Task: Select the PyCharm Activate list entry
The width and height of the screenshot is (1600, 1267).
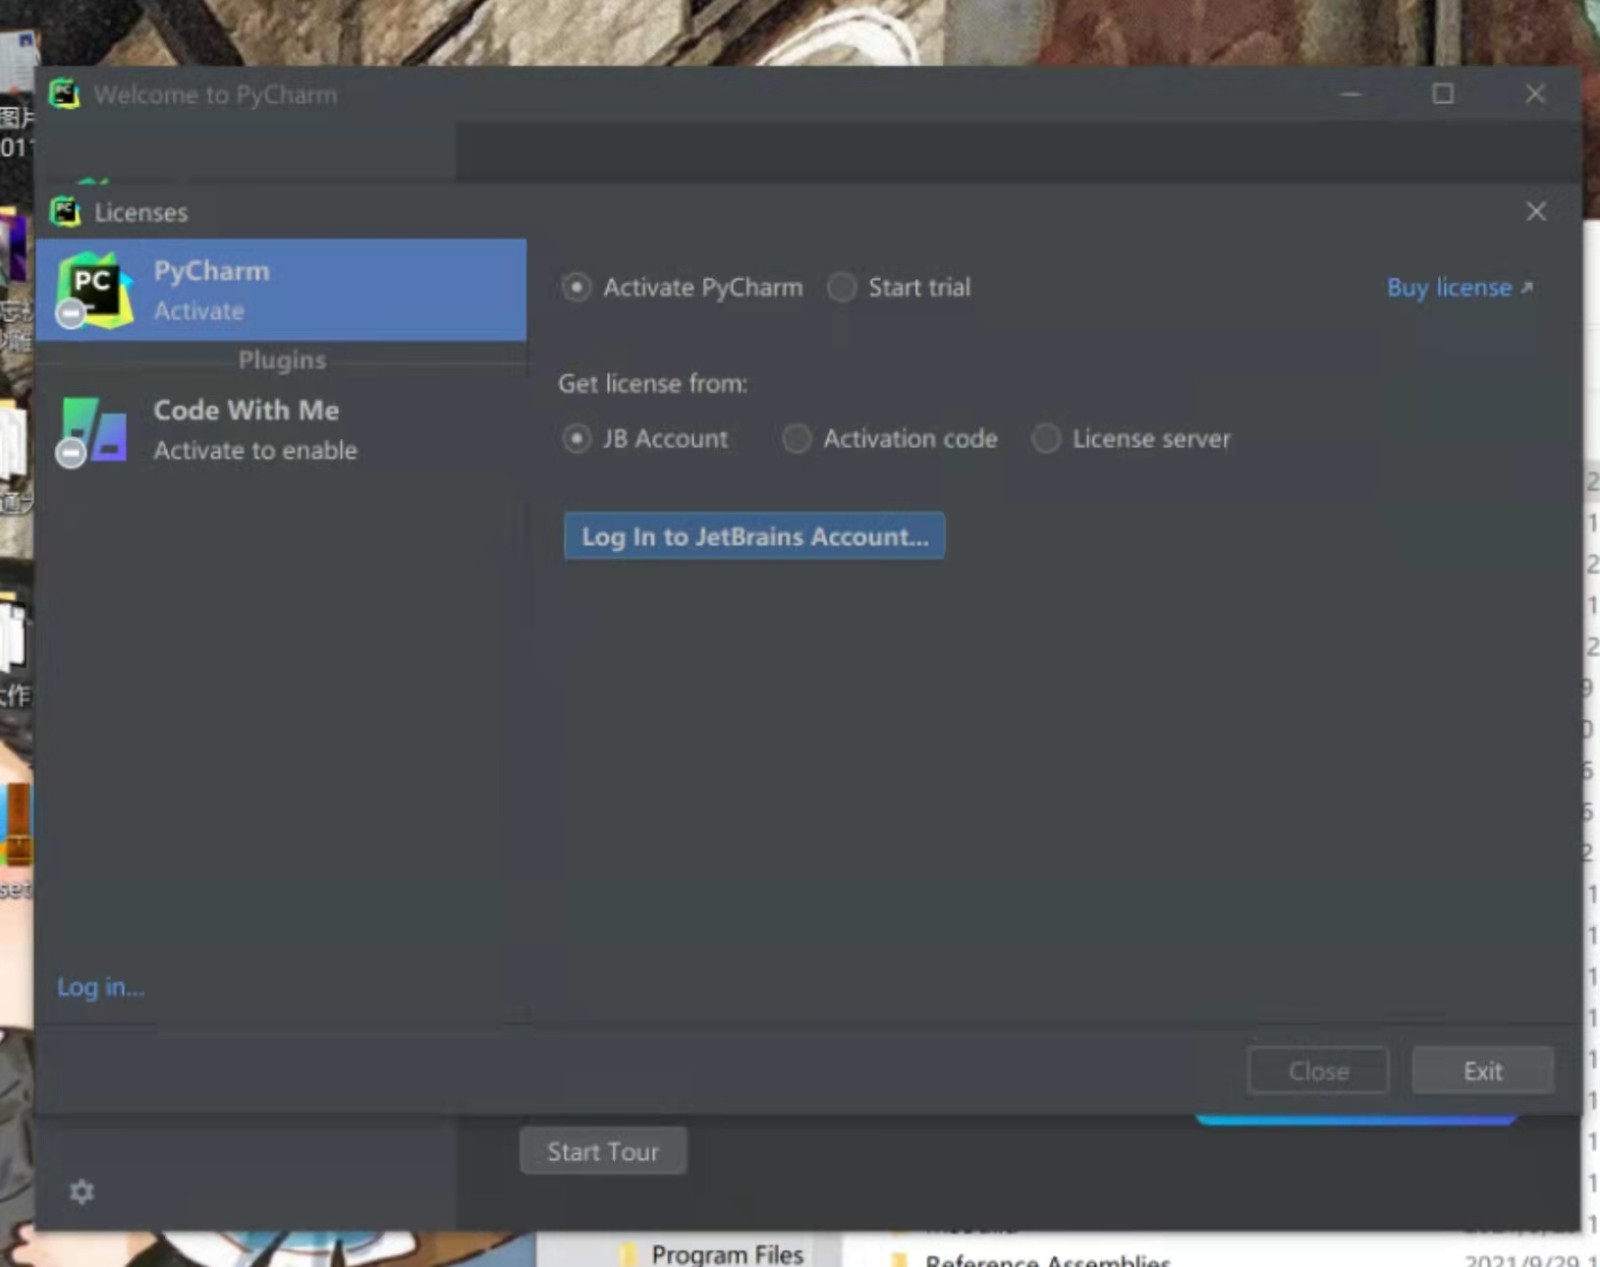Action: tap(281, 290)
